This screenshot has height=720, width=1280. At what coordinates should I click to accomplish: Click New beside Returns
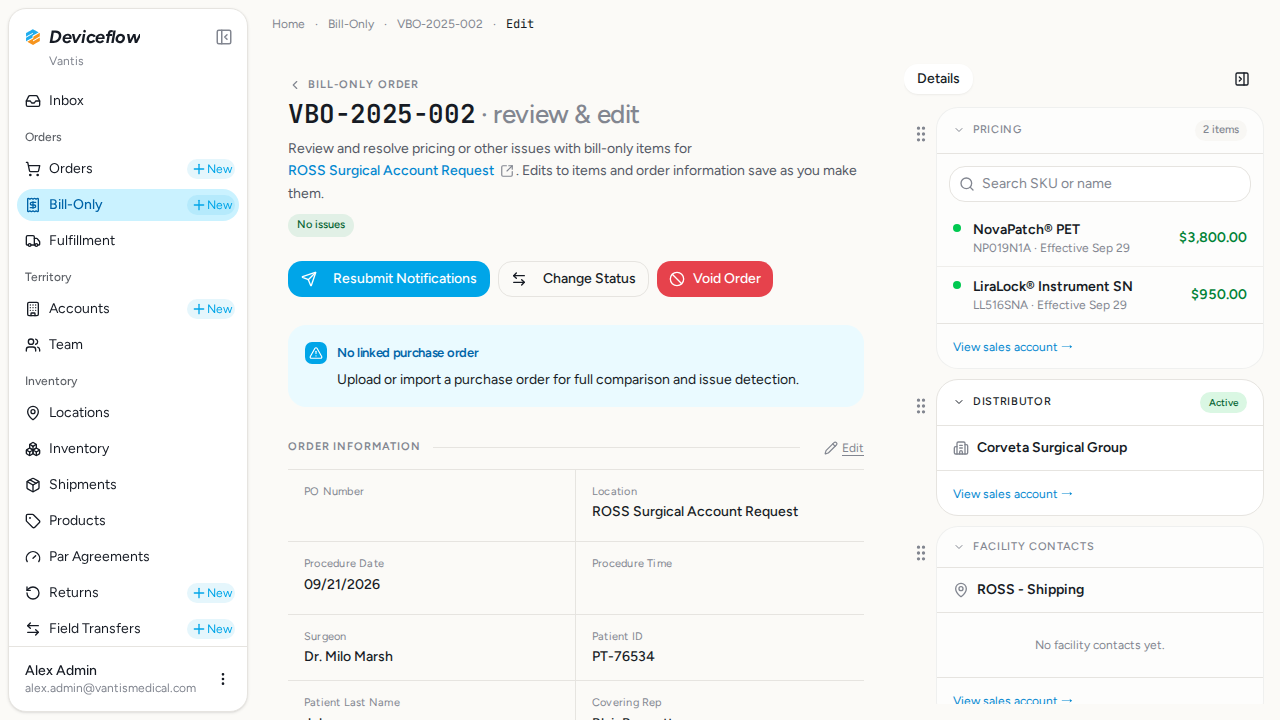click(x=212, y=593)
